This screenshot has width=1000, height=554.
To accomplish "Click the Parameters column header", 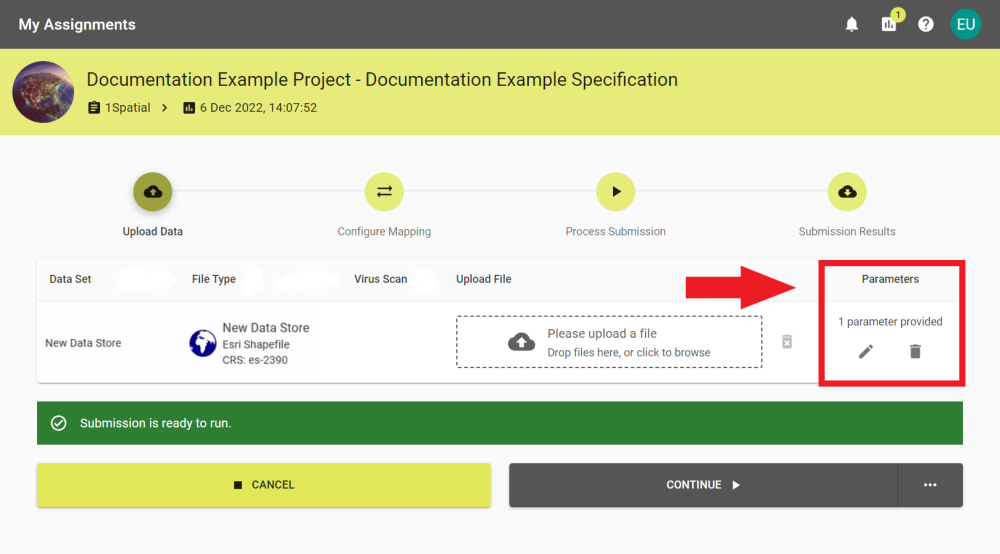I will tap(890, 279).
